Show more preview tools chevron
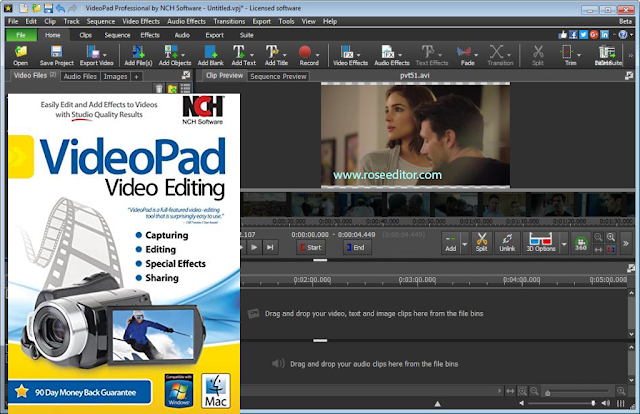The width and height of the screenshot is (640, 414). [626, 243]
